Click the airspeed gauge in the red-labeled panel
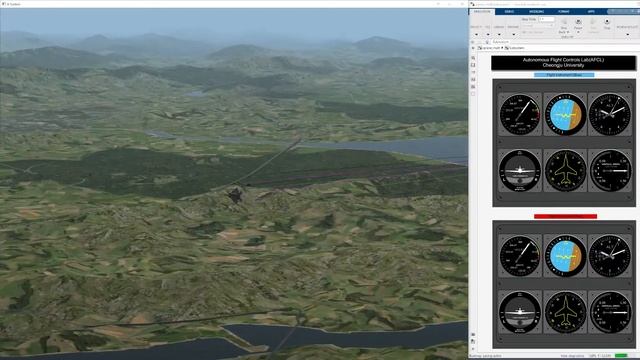The width and height of the screenshot is (640, 360). pyautogui.click(x=520, y=256)
